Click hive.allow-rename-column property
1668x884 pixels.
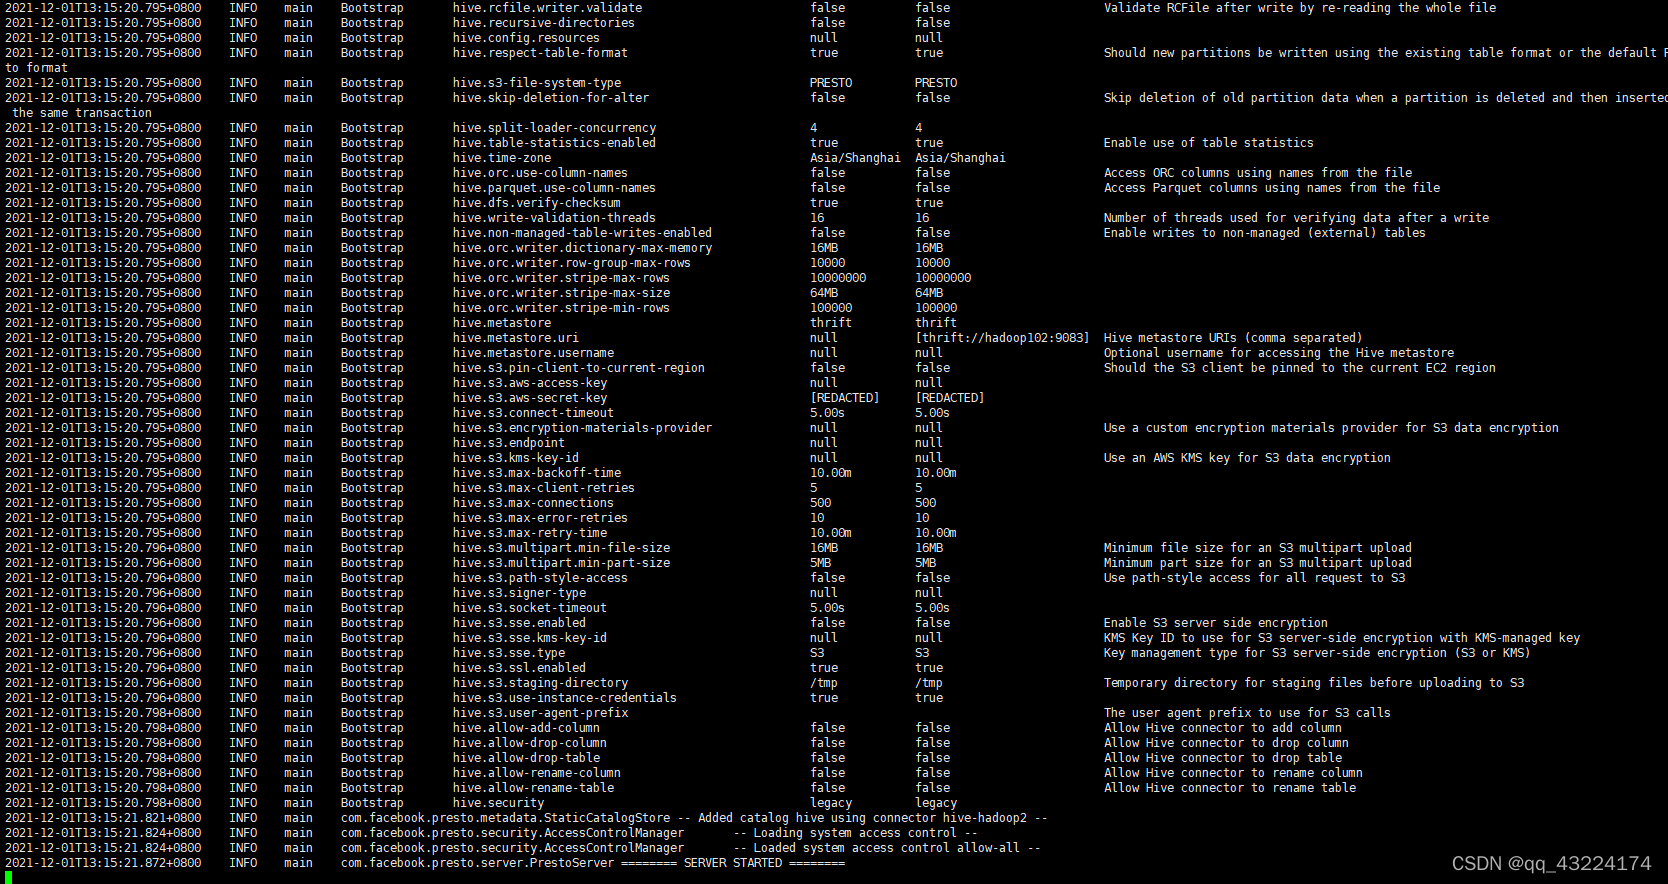click(x=536, y=773)
